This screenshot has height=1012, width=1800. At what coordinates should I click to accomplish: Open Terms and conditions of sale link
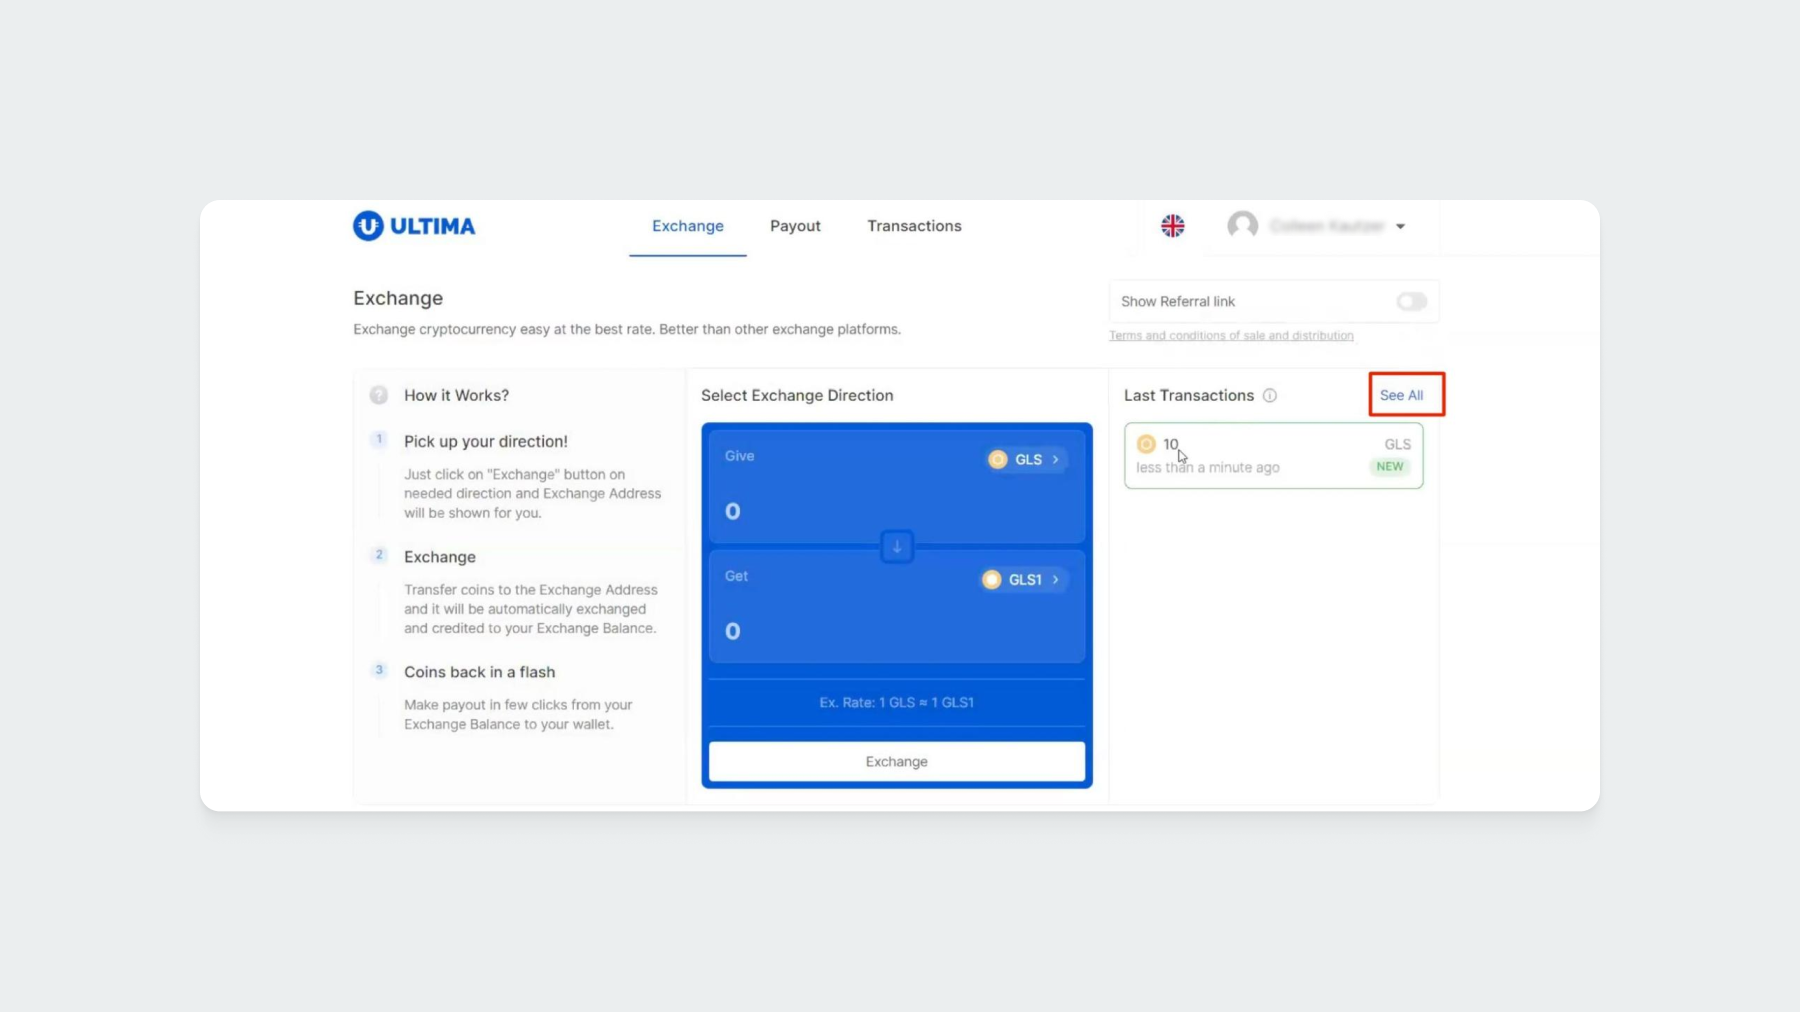[x=1230, y=336]
